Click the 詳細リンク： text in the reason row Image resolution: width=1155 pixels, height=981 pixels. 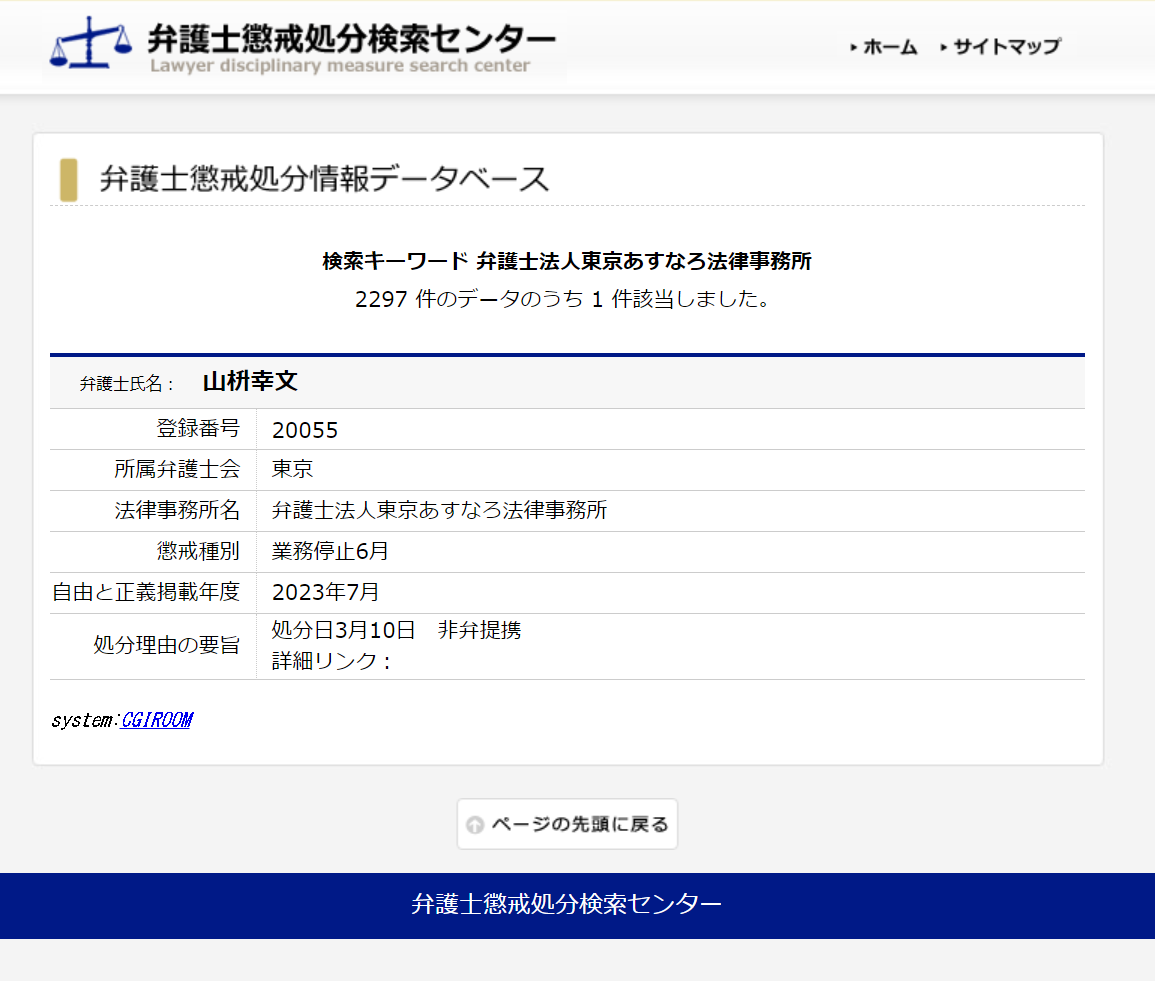(331, 661)
